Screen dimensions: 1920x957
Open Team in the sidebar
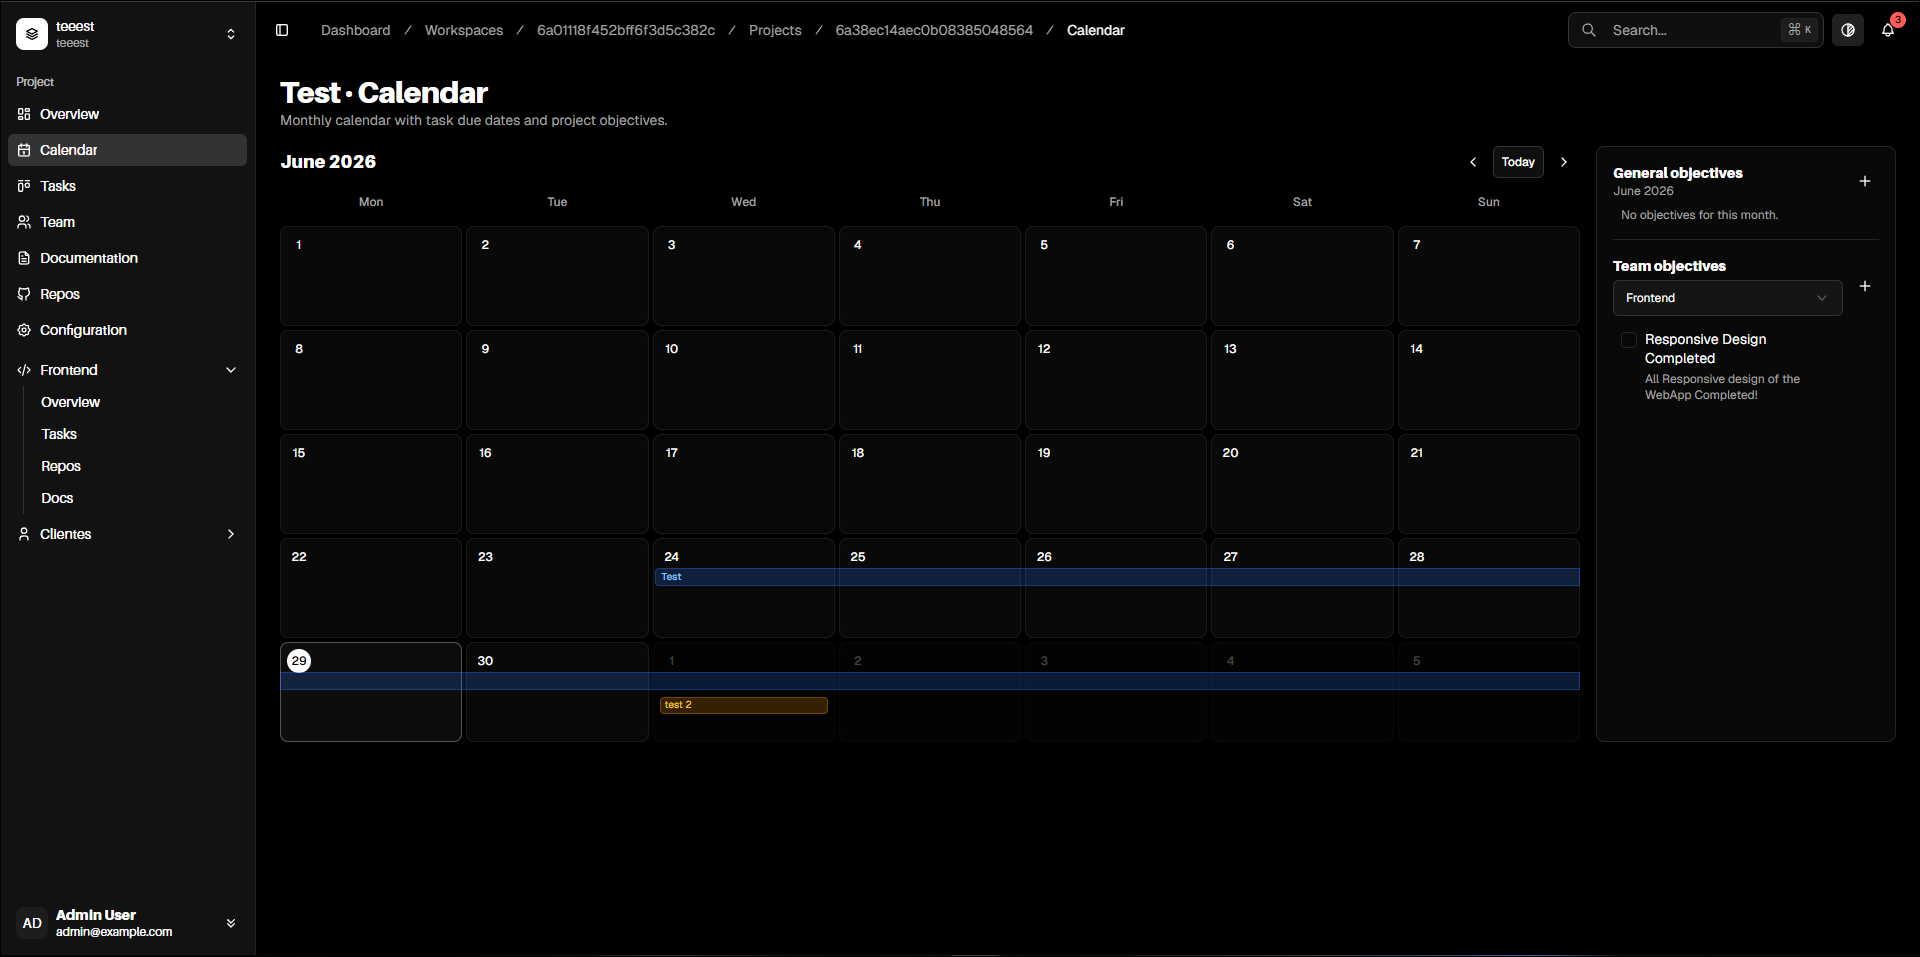tap(127, 222)
